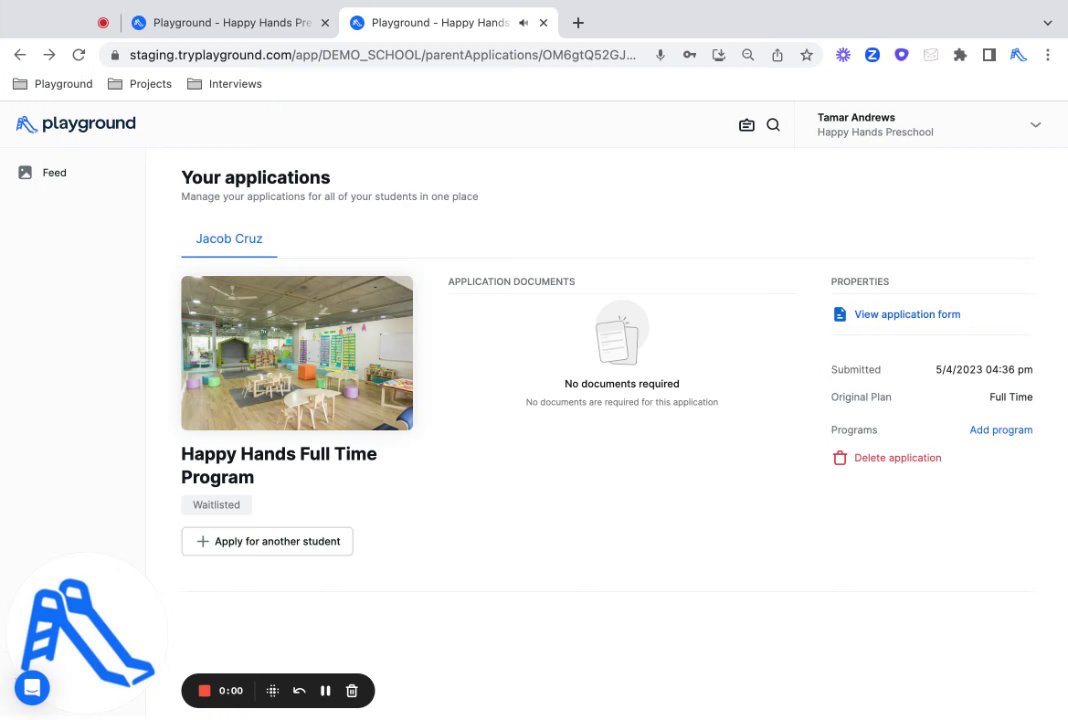This screenshot has width=1068, height=720.
Task: Delete the recording with trash icon
Action: [352, 691]
